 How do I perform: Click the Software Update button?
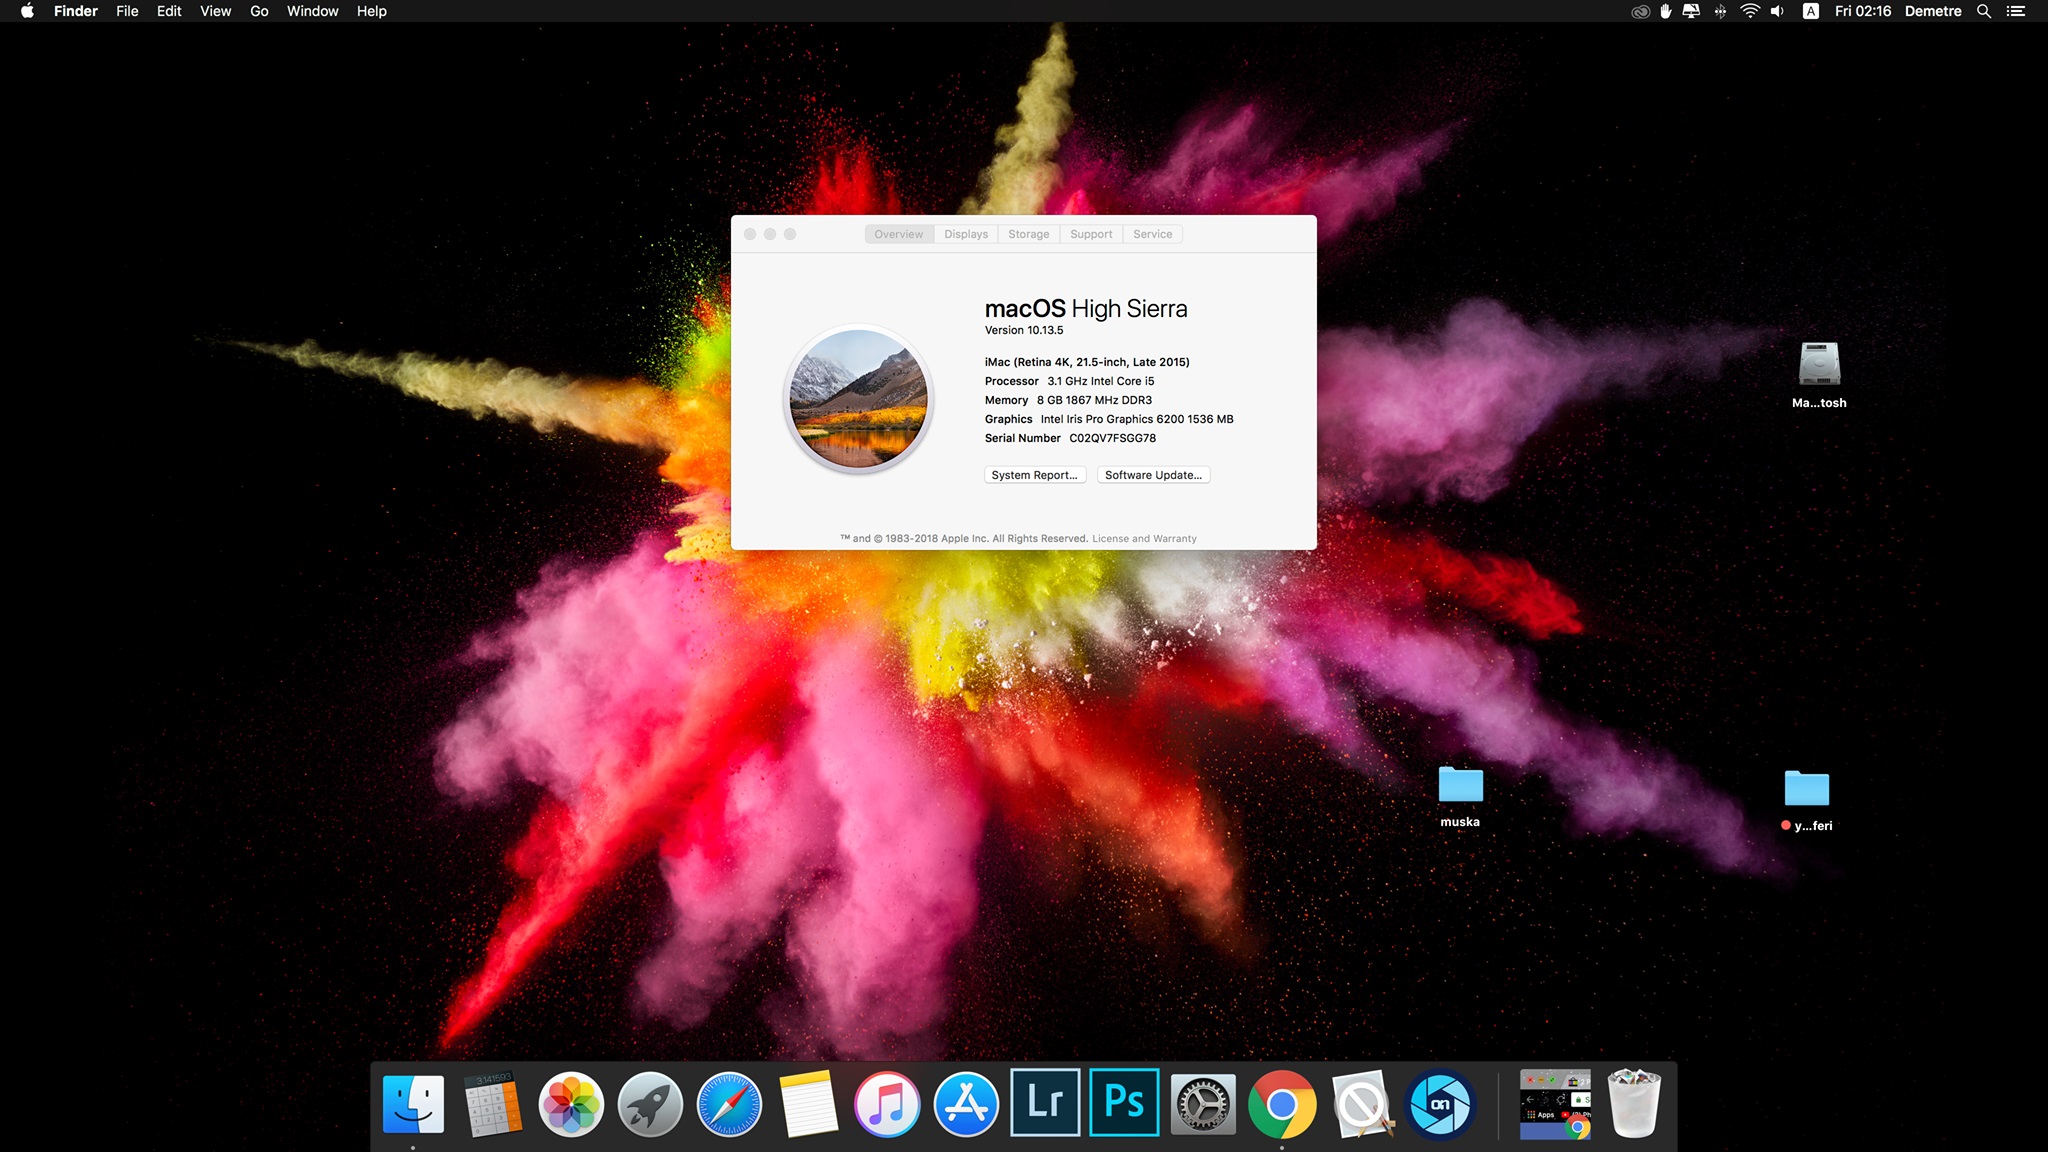[x=1153, y=475]
